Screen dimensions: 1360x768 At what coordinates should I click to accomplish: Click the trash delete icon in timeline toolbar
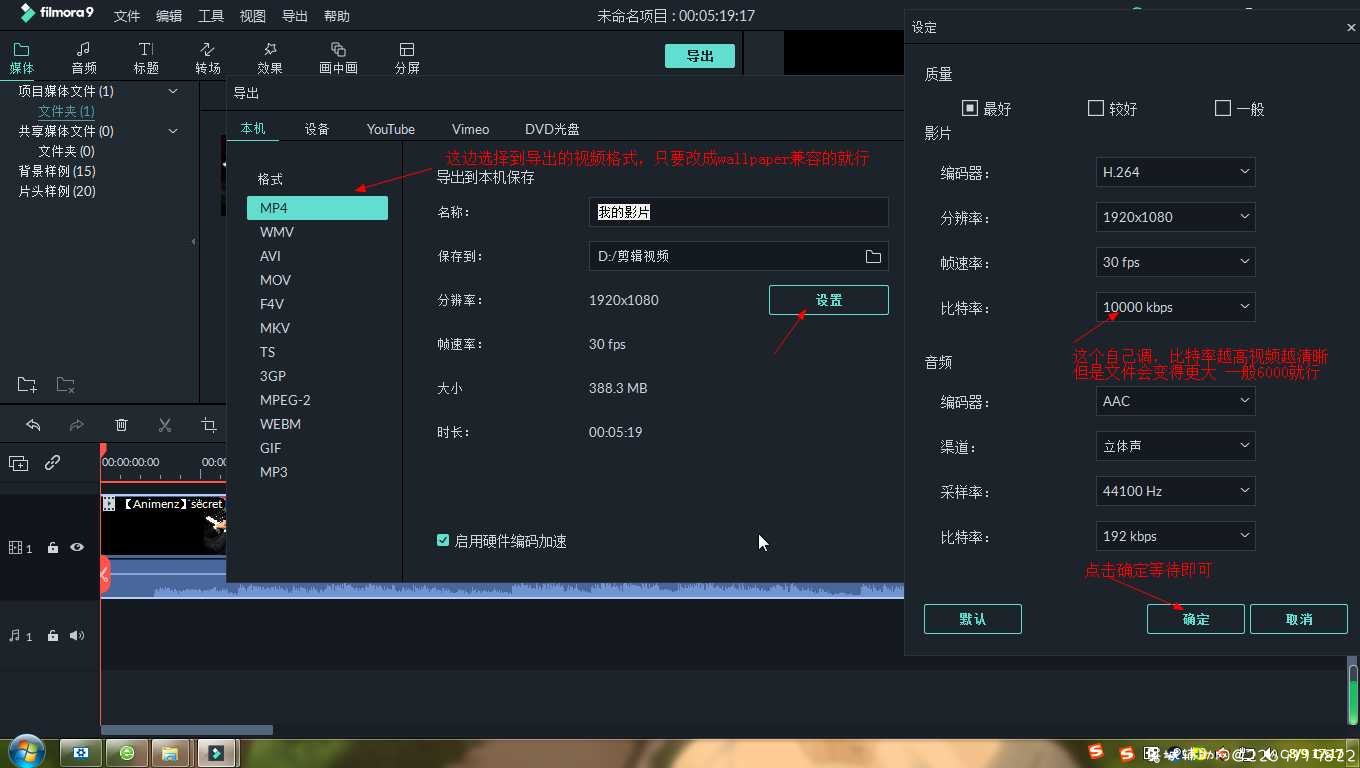click(121, 425)
